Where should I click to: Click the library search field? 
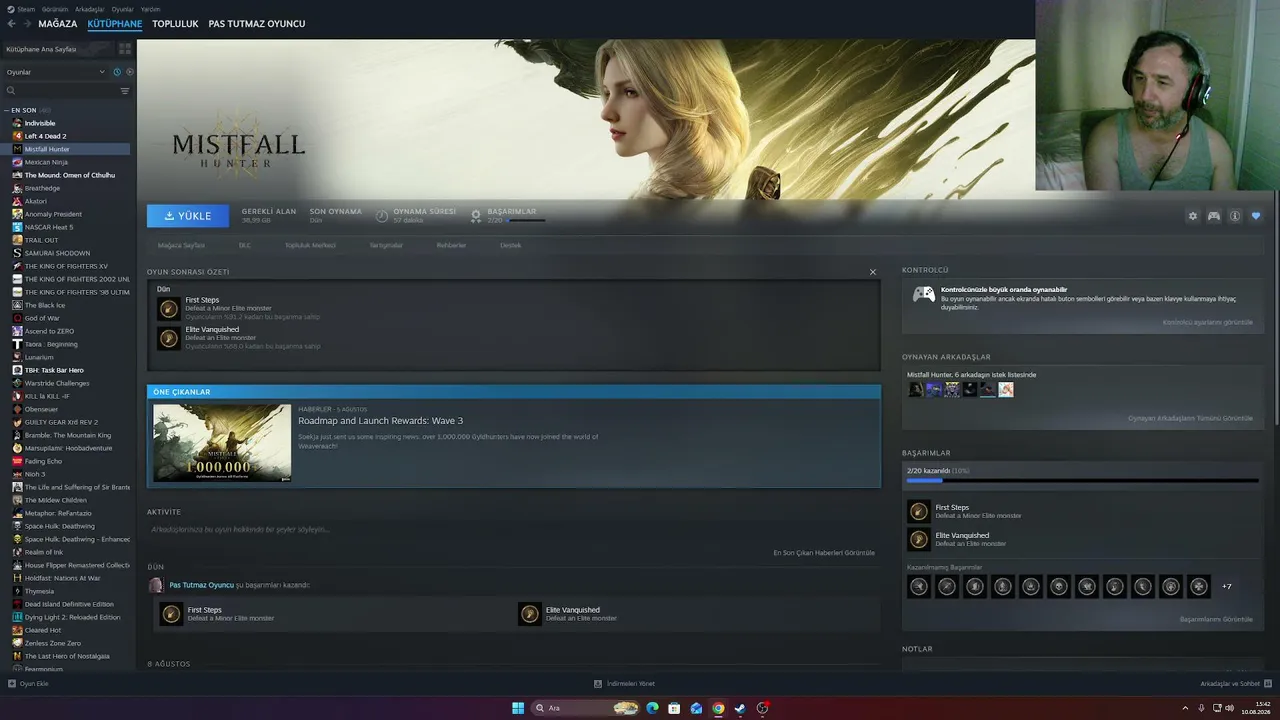pyautogui.click(x=62, y=91)
